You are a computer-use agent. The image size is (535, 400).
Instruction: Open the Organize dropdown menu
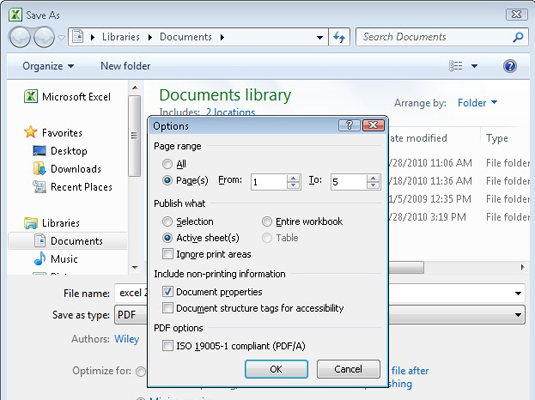click(x=48, y=66)
